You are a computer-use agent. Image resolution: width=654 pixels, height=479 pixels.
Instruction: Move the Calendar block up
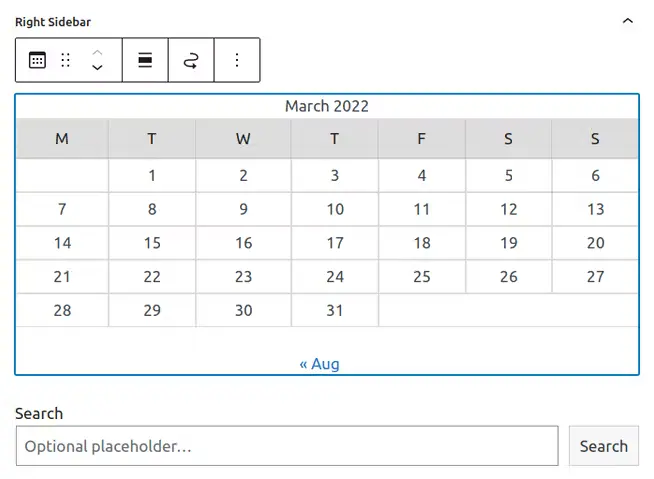pyautogui.click(x=97, y=52)
